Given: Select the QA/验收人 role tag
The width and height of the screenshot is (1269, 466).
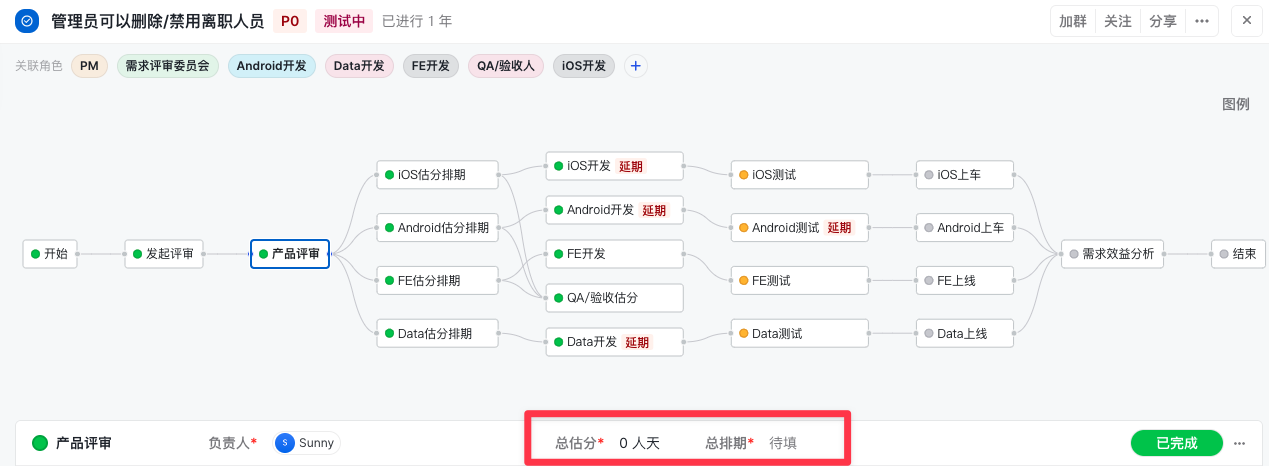Looking at the screenshot, I should (506, 66).
